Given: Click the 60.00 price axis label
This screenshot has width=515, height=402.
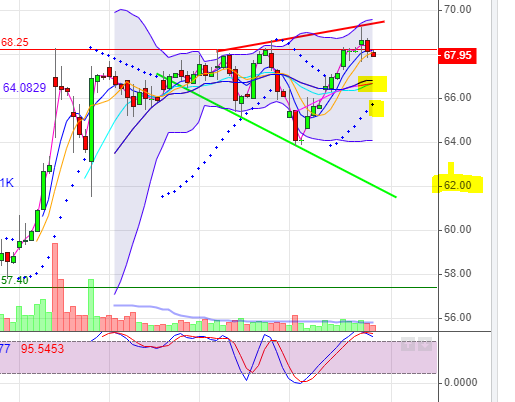Looking at the screenshot, I should point(458,229).
